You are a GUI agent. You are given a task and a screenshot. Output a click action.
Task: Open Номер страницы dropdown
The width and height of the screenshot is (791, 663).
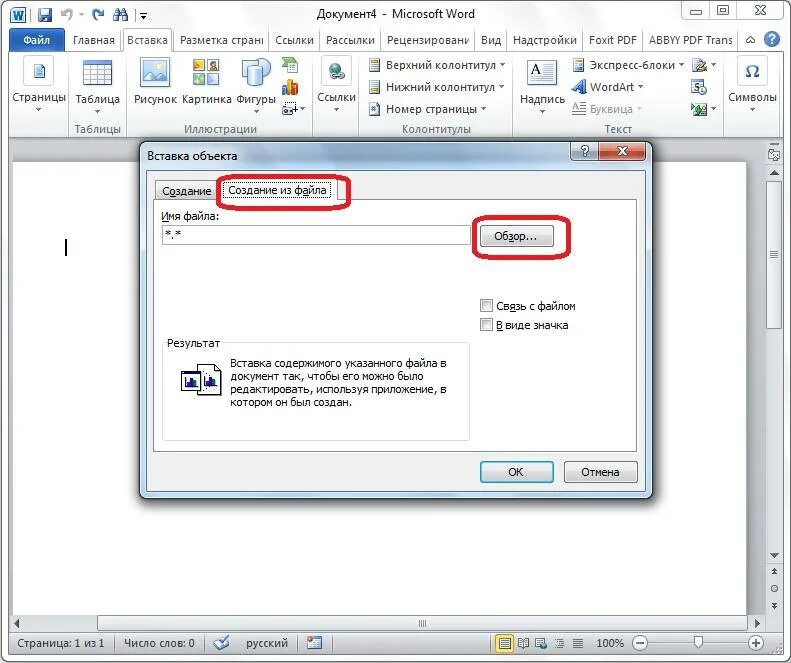[x=484, y=108]
